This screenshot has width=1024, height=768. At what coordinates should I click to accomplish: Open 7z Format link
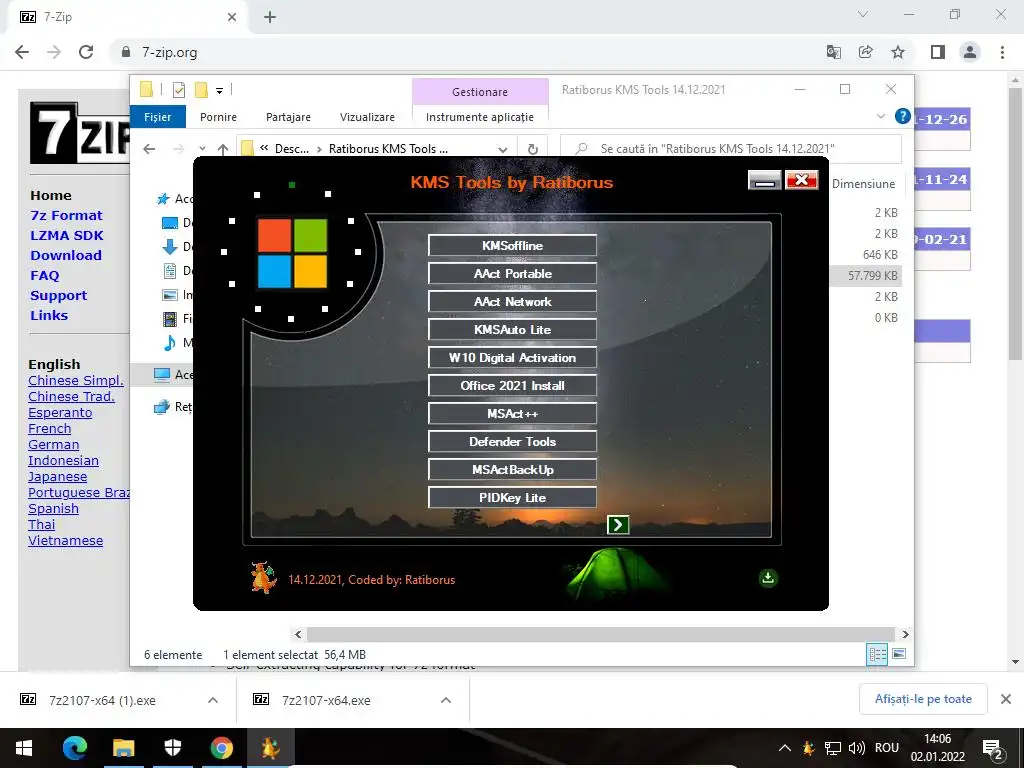tap(67, 216)
